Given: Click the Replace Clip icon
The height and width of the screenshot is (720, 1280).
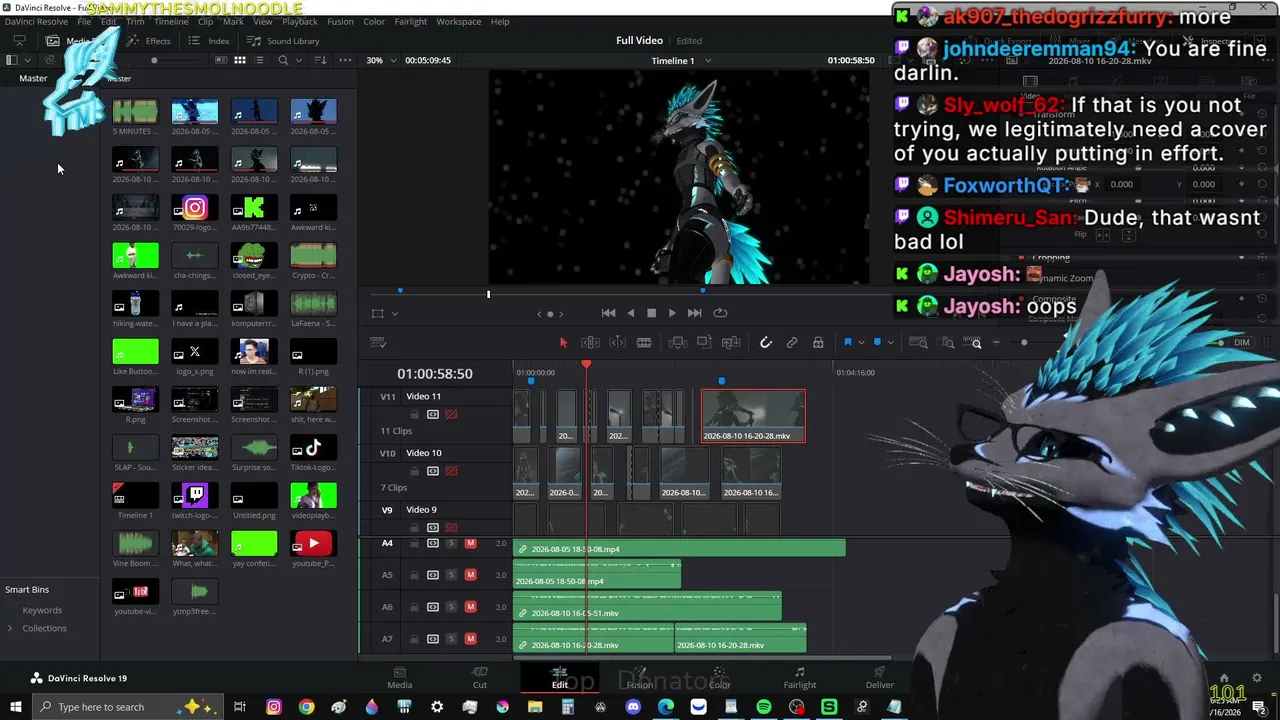Looking at the screenshot, I should (731, 342).
